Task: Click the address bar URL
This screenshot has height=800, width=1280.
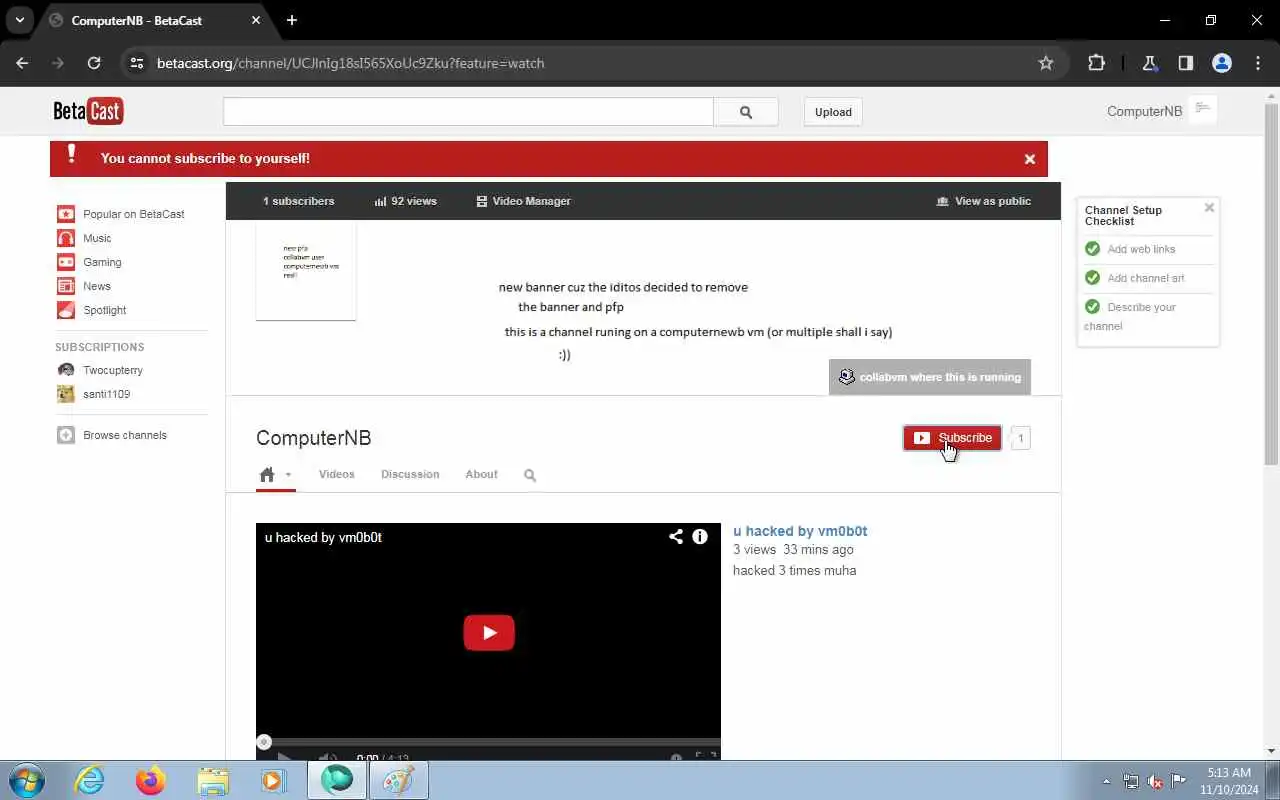Action: (351, 63)
